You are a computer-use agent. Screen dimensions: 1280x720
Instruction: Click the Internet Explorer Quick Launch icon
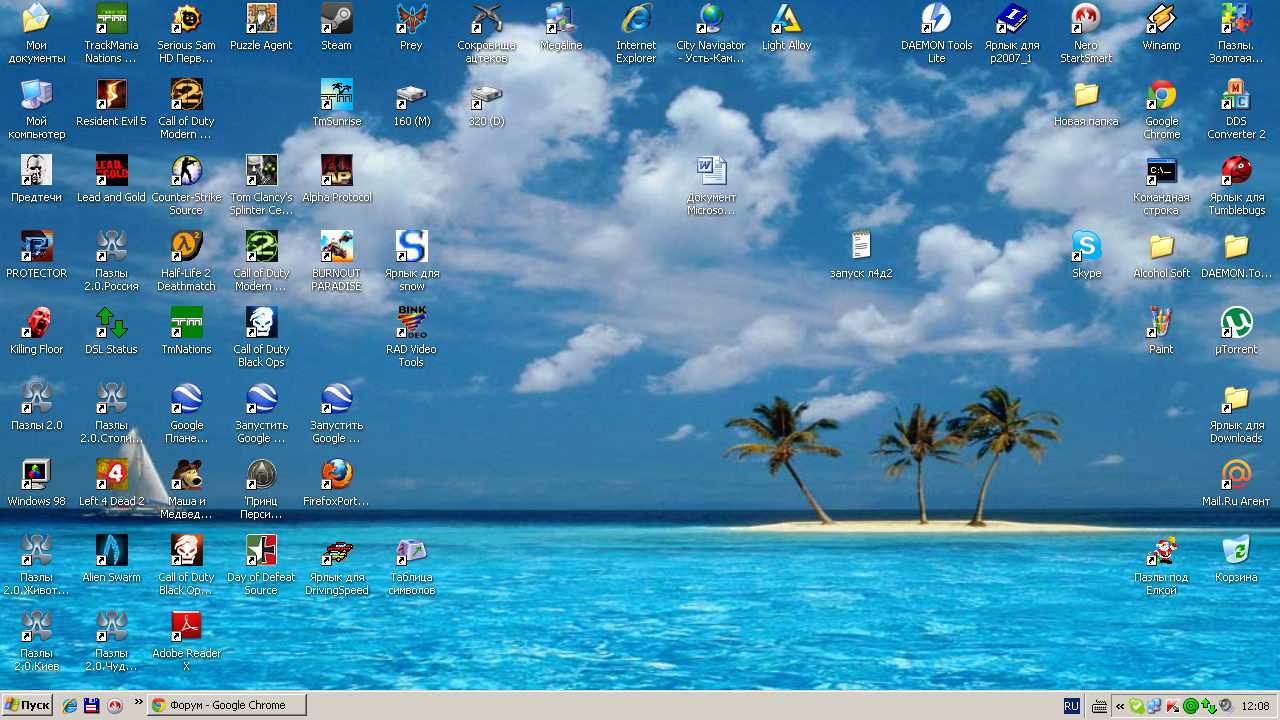[70, 705]
